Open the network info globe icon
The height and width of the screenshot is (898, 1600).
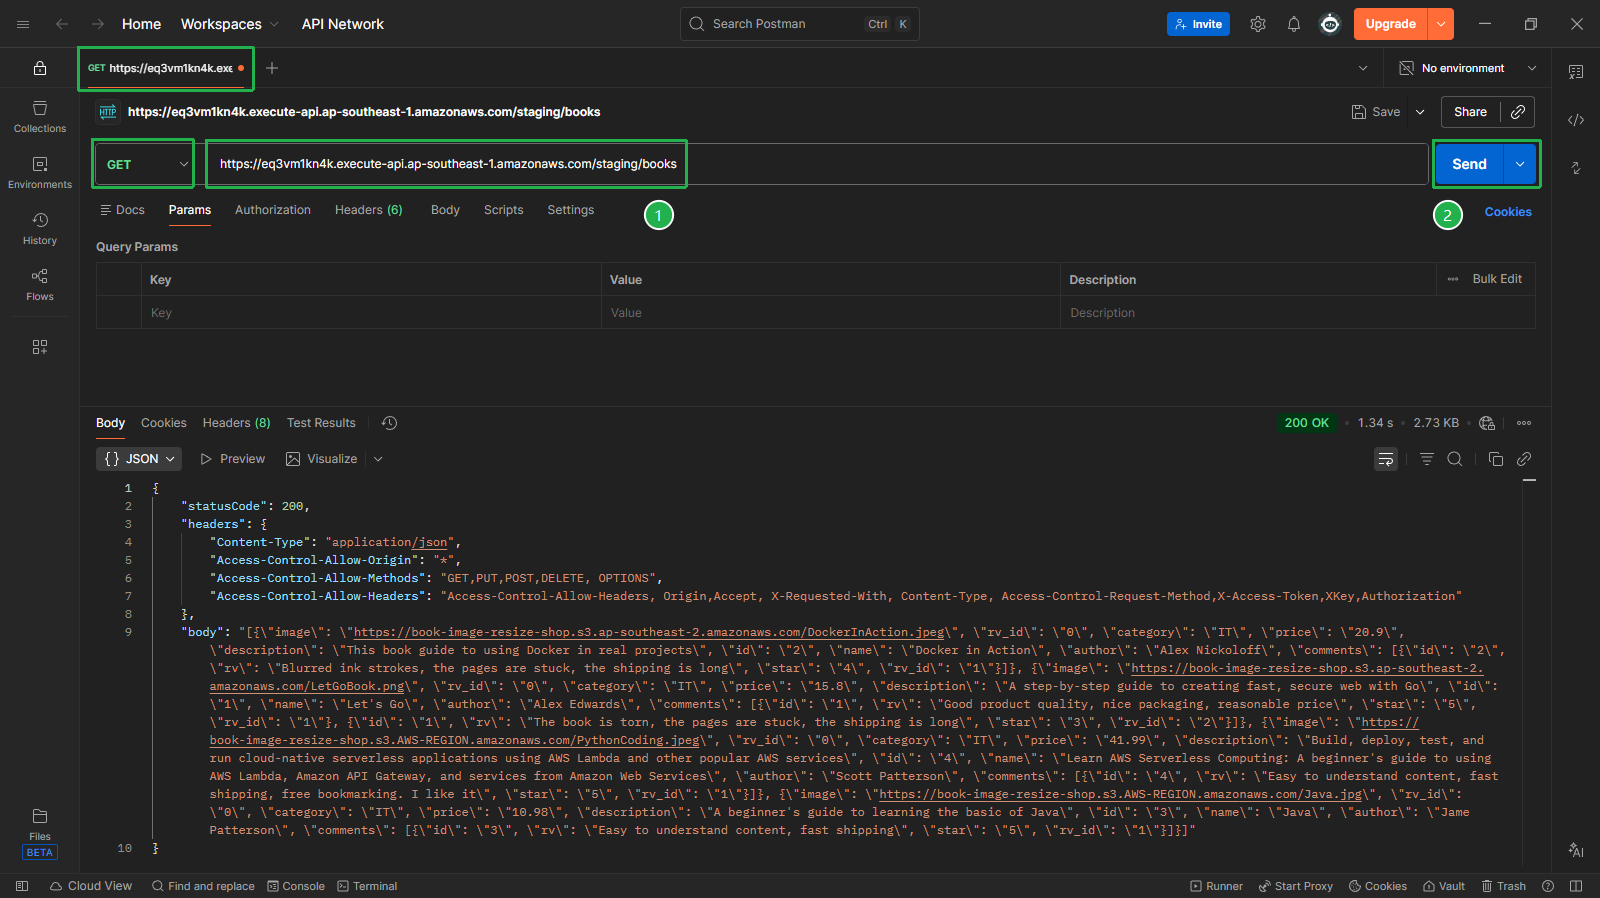(x=1487, y=423)
